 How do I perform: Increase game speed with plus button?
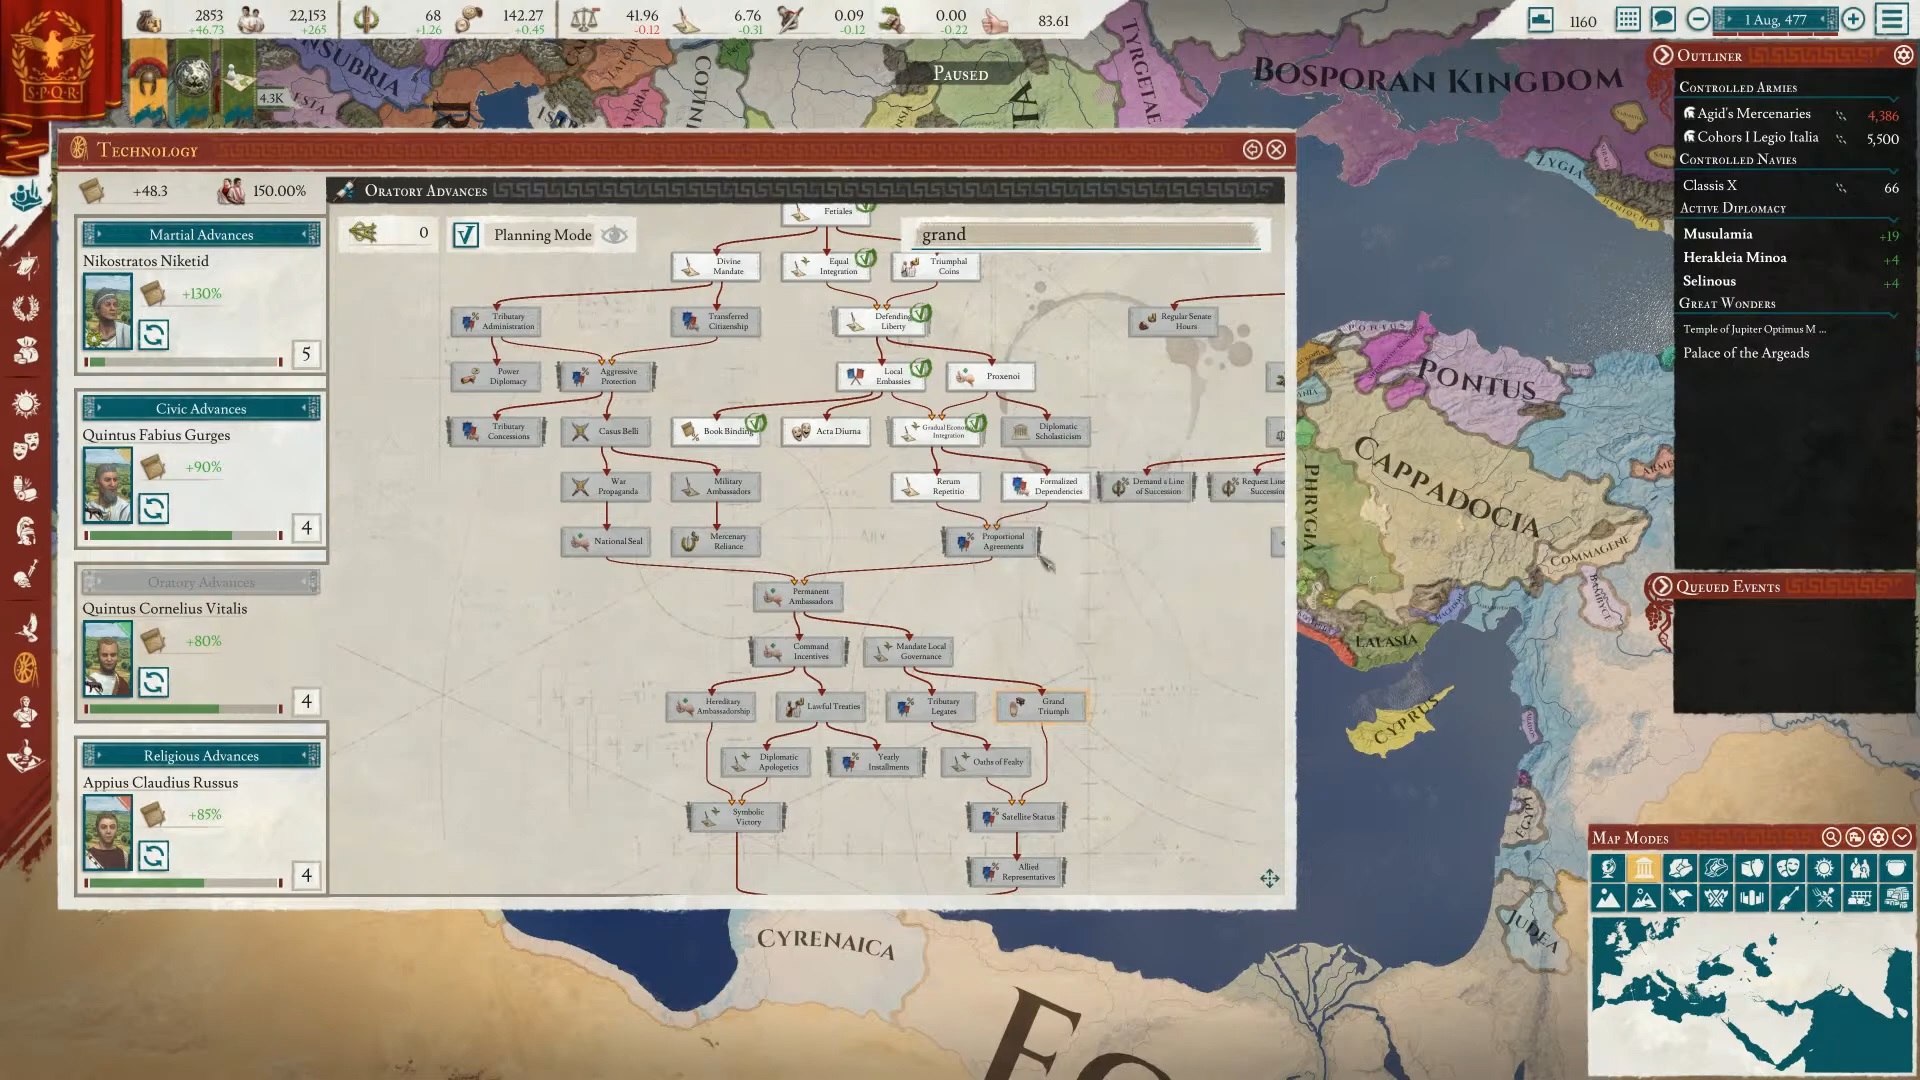(1853, 19)
